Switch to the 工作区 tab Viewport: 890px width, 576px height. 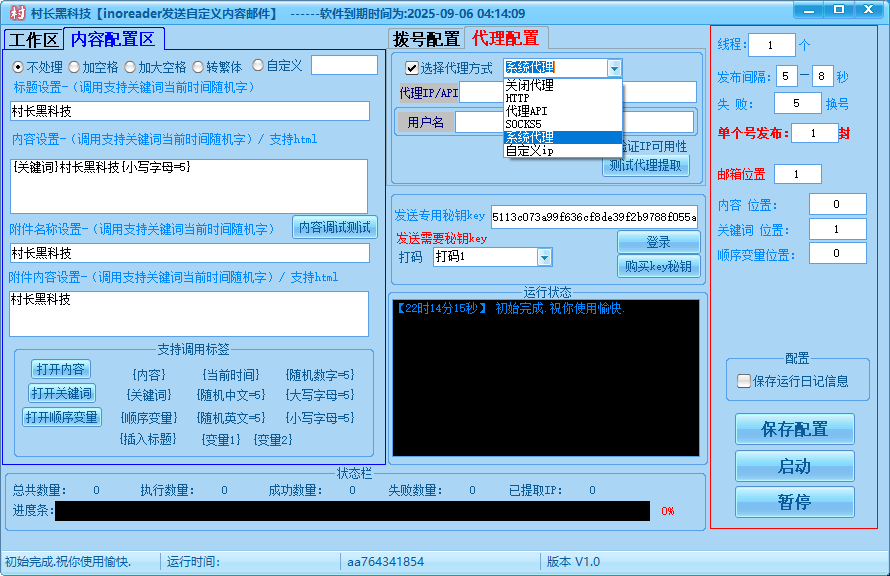click(35, 39)
